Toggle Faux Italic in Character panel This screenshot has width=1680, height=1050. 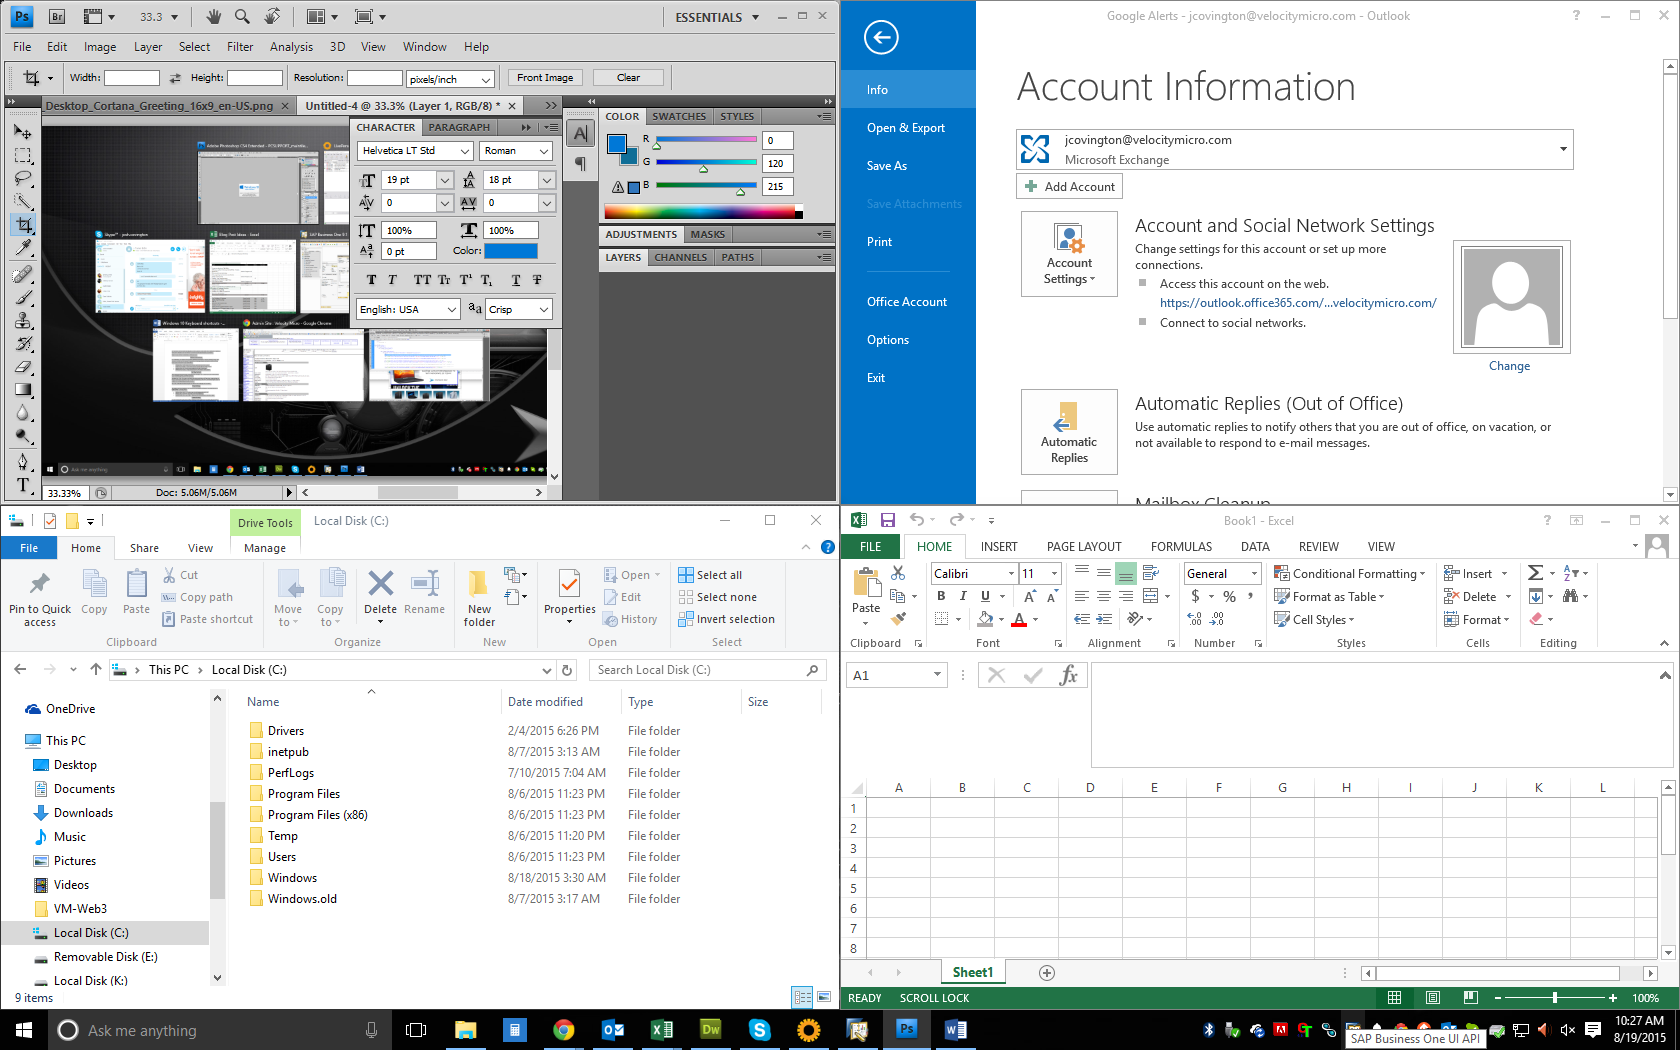[392, 280]
